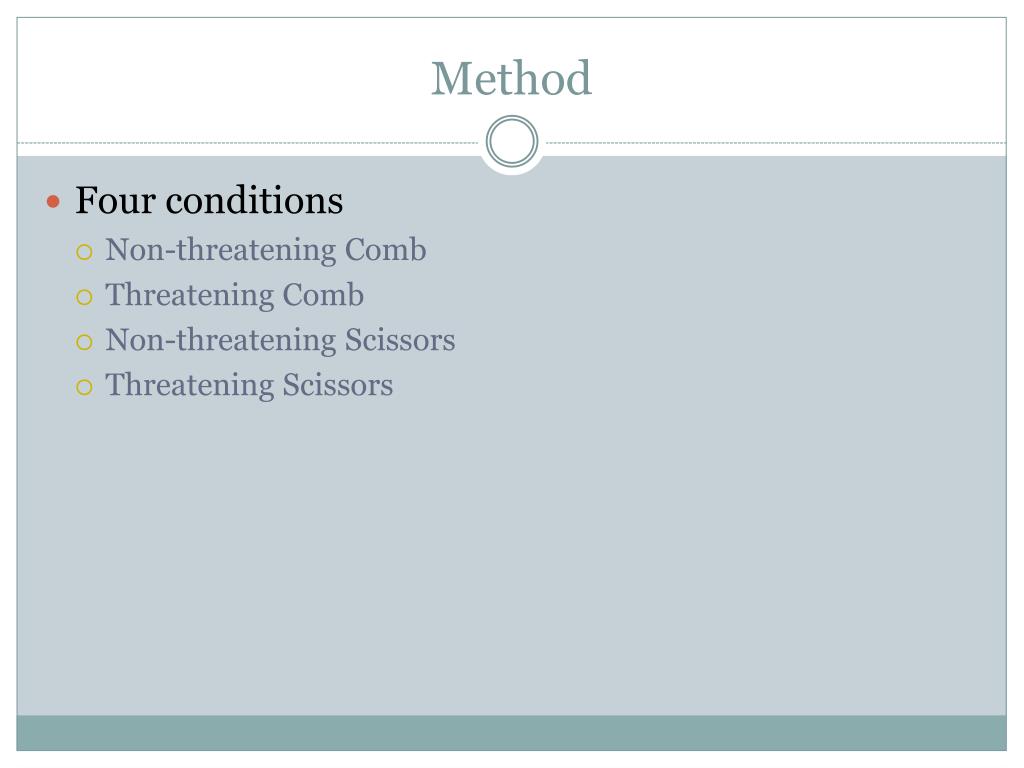Click the dashed divider line left of the circle

pos(248,142)
